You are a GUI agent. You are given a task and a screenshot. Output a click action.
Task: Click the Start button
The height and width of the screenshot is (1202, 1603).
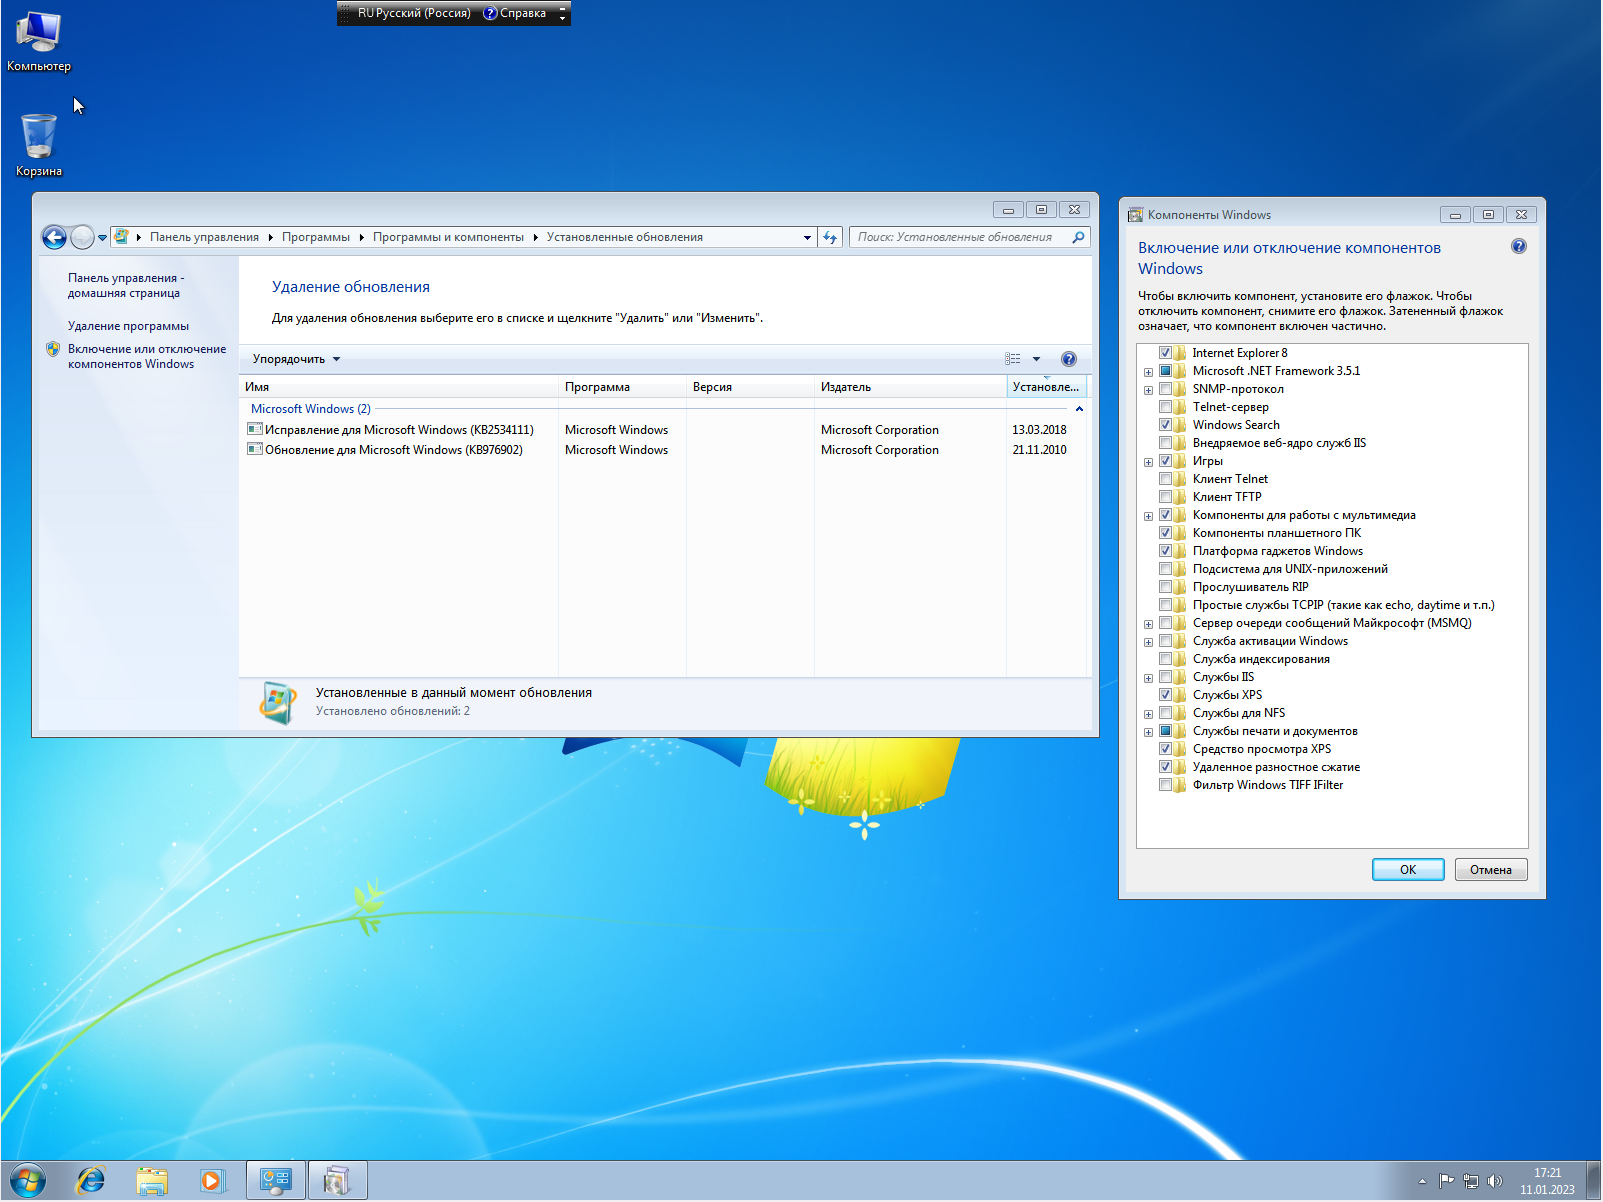[27, 1181]
